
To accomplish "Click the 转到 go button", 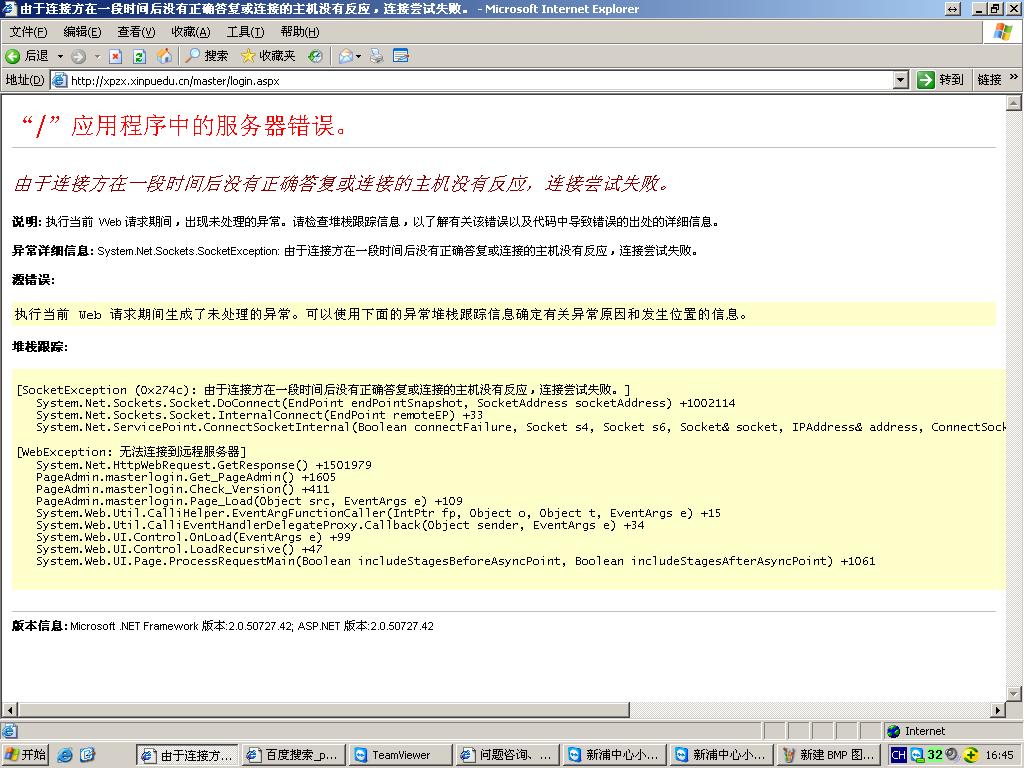I will pyautogui.click(x=941, y=80).
